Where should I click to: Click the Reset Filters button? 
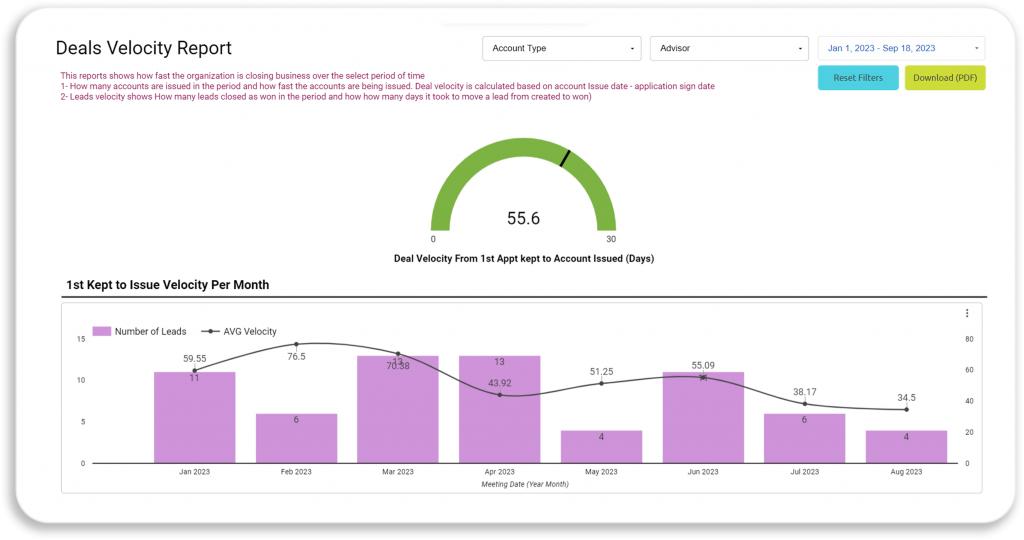pos(858,78)
